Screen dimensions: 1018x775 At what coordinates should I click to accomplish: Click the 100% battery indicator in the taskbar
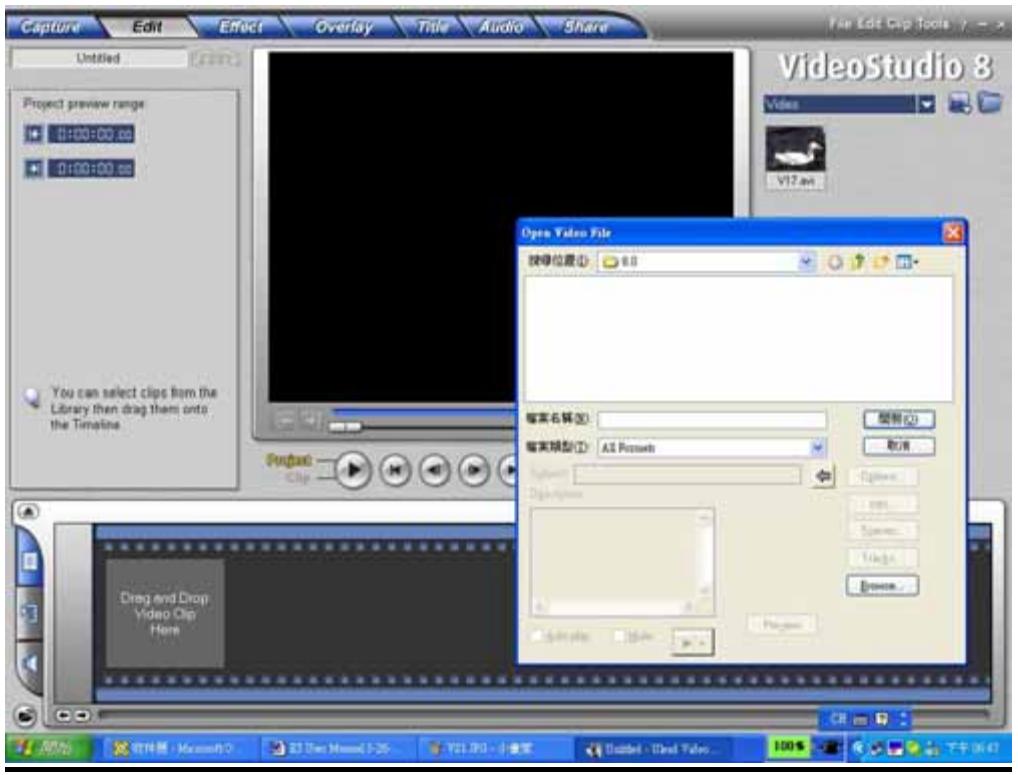click(788, 747)
